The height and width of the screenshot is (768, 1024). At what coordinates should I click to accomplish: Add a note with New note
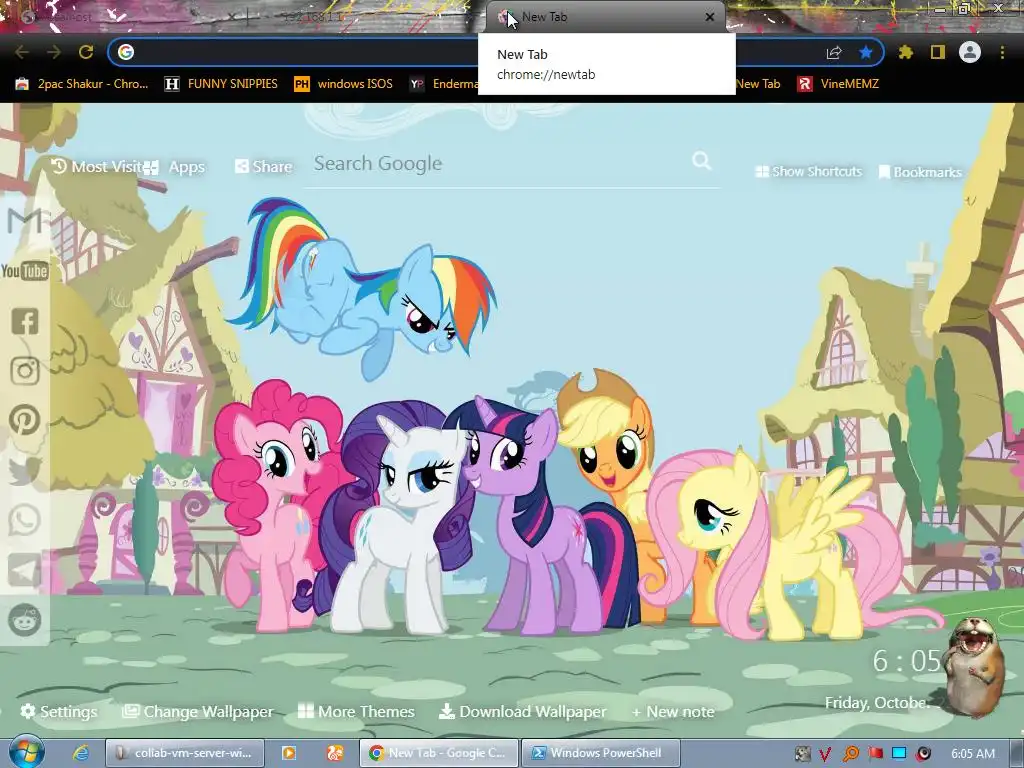[x=673, y=712]
